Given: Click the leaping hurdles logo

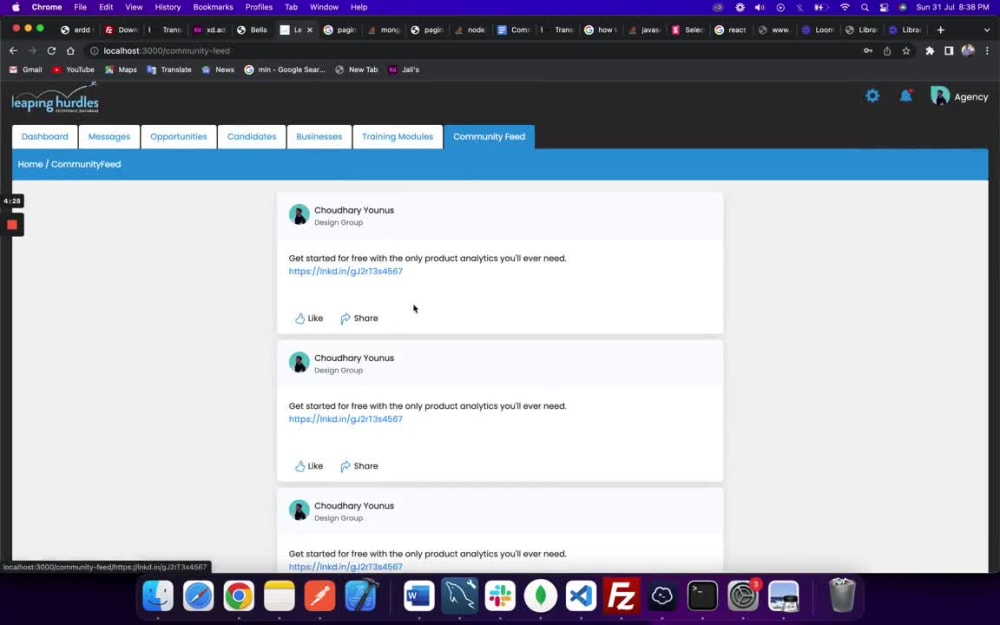Looking at the screenshot, I should pyautogui.click(x=55, y=98).
